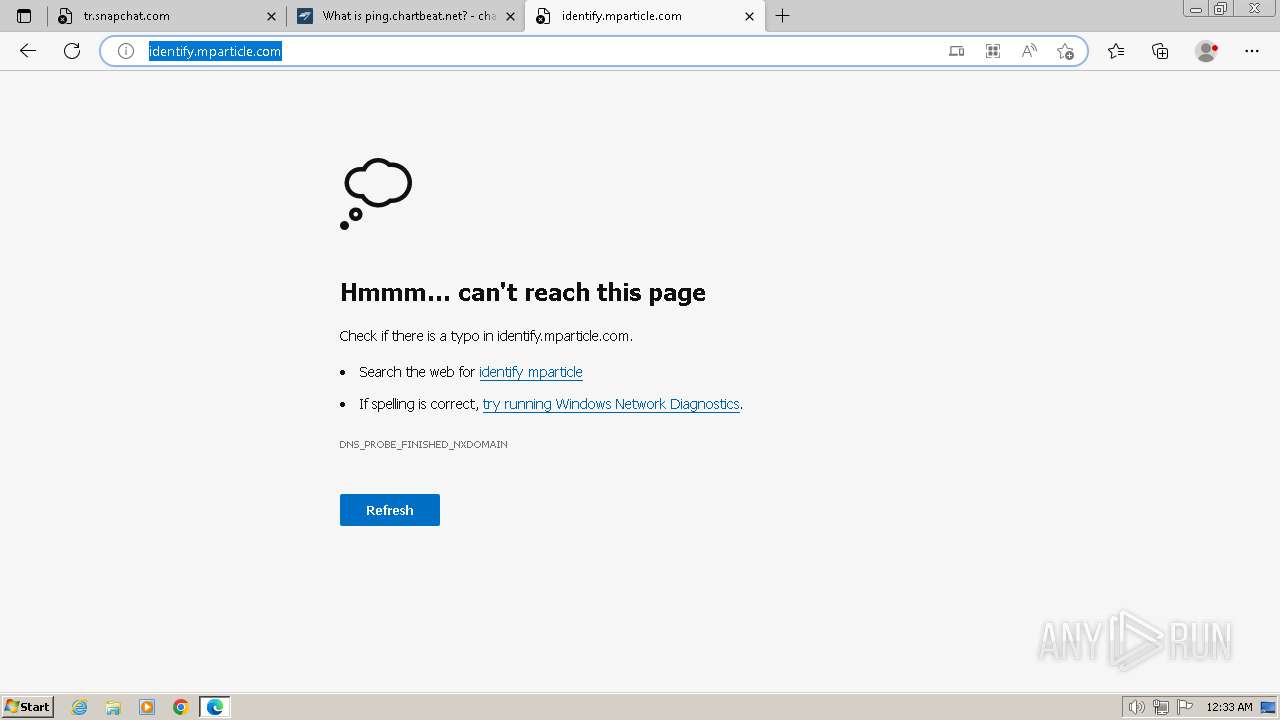The width and height of the screenshot is (1280, 720).
Task: Select the 'can't reach this page' heading
Action: [x=523, y=292]
